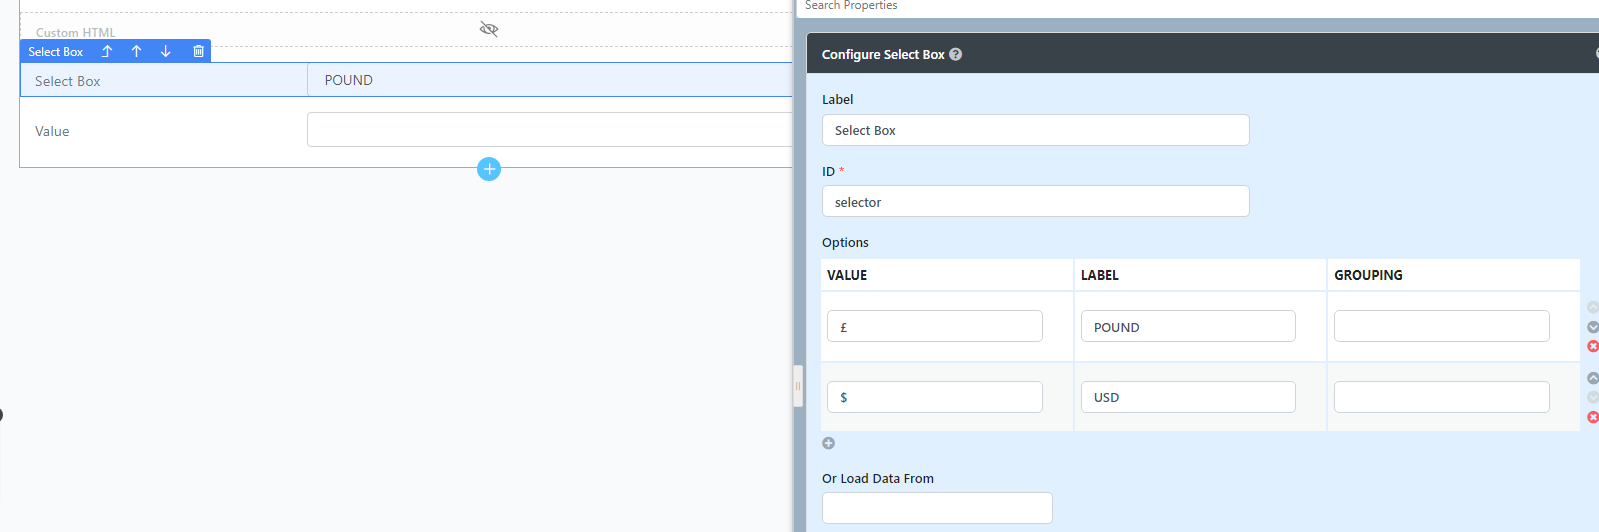Delete the Select Box element via trash icon
This screenshot has width=1599, height=532.
click(198, 51)
